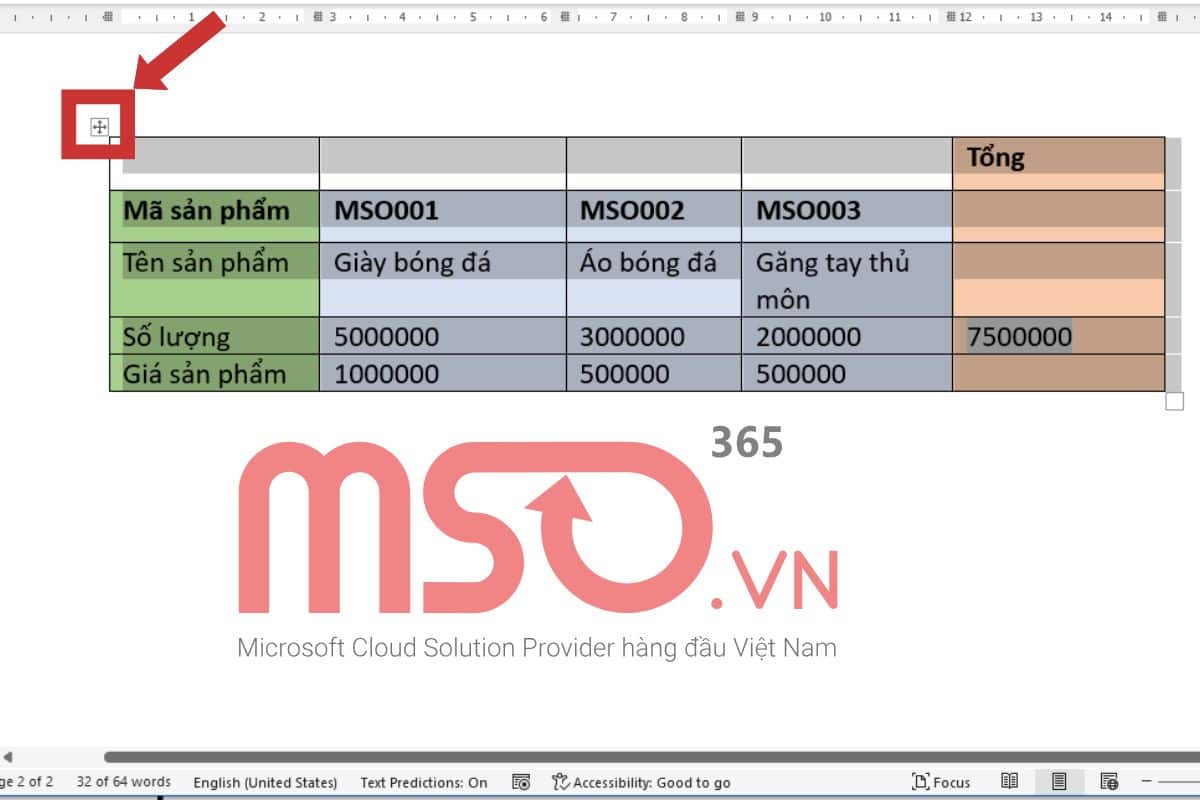The image size is (1200, 800).
Task: Toggle Text Predictions: On setting
Action: point(424,782)
